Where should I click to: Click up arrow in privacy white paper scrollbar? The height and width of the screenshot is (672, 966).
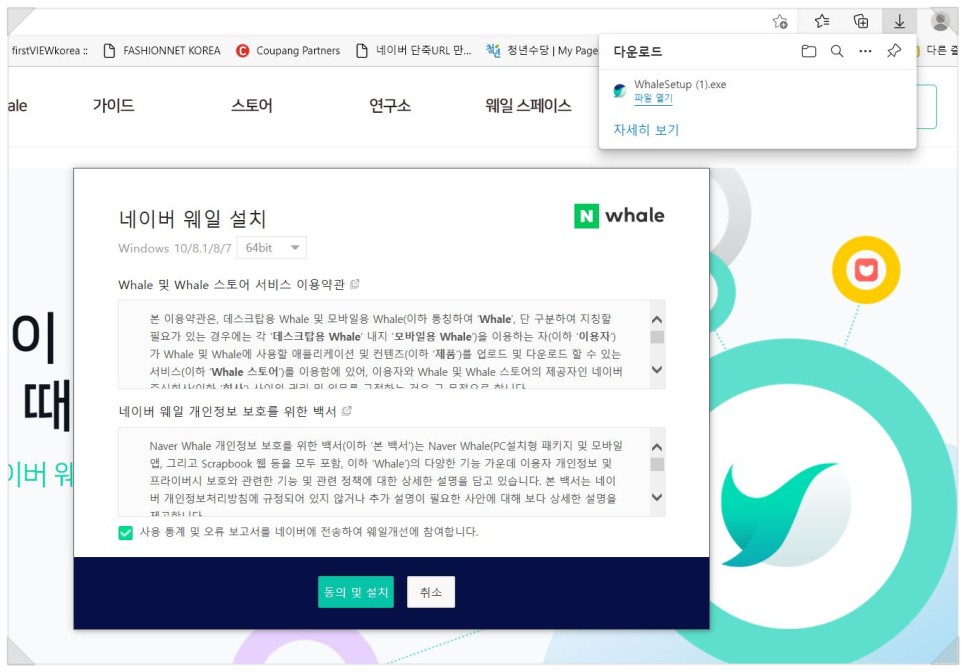click(657, 447)
